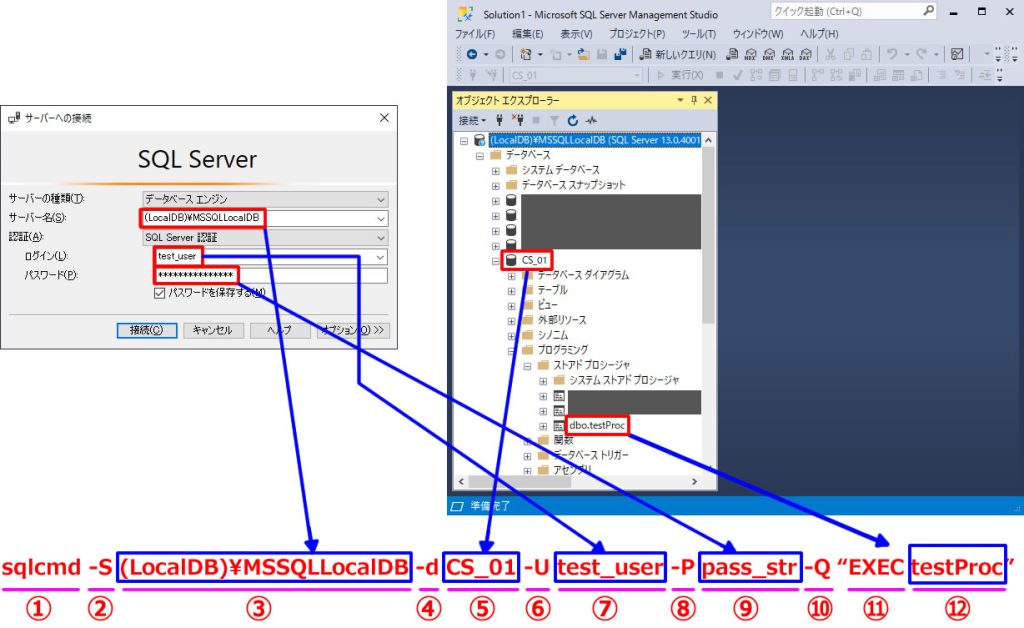Click the 新しいクエリ (New Query) toolbar button

pos(678,54)
